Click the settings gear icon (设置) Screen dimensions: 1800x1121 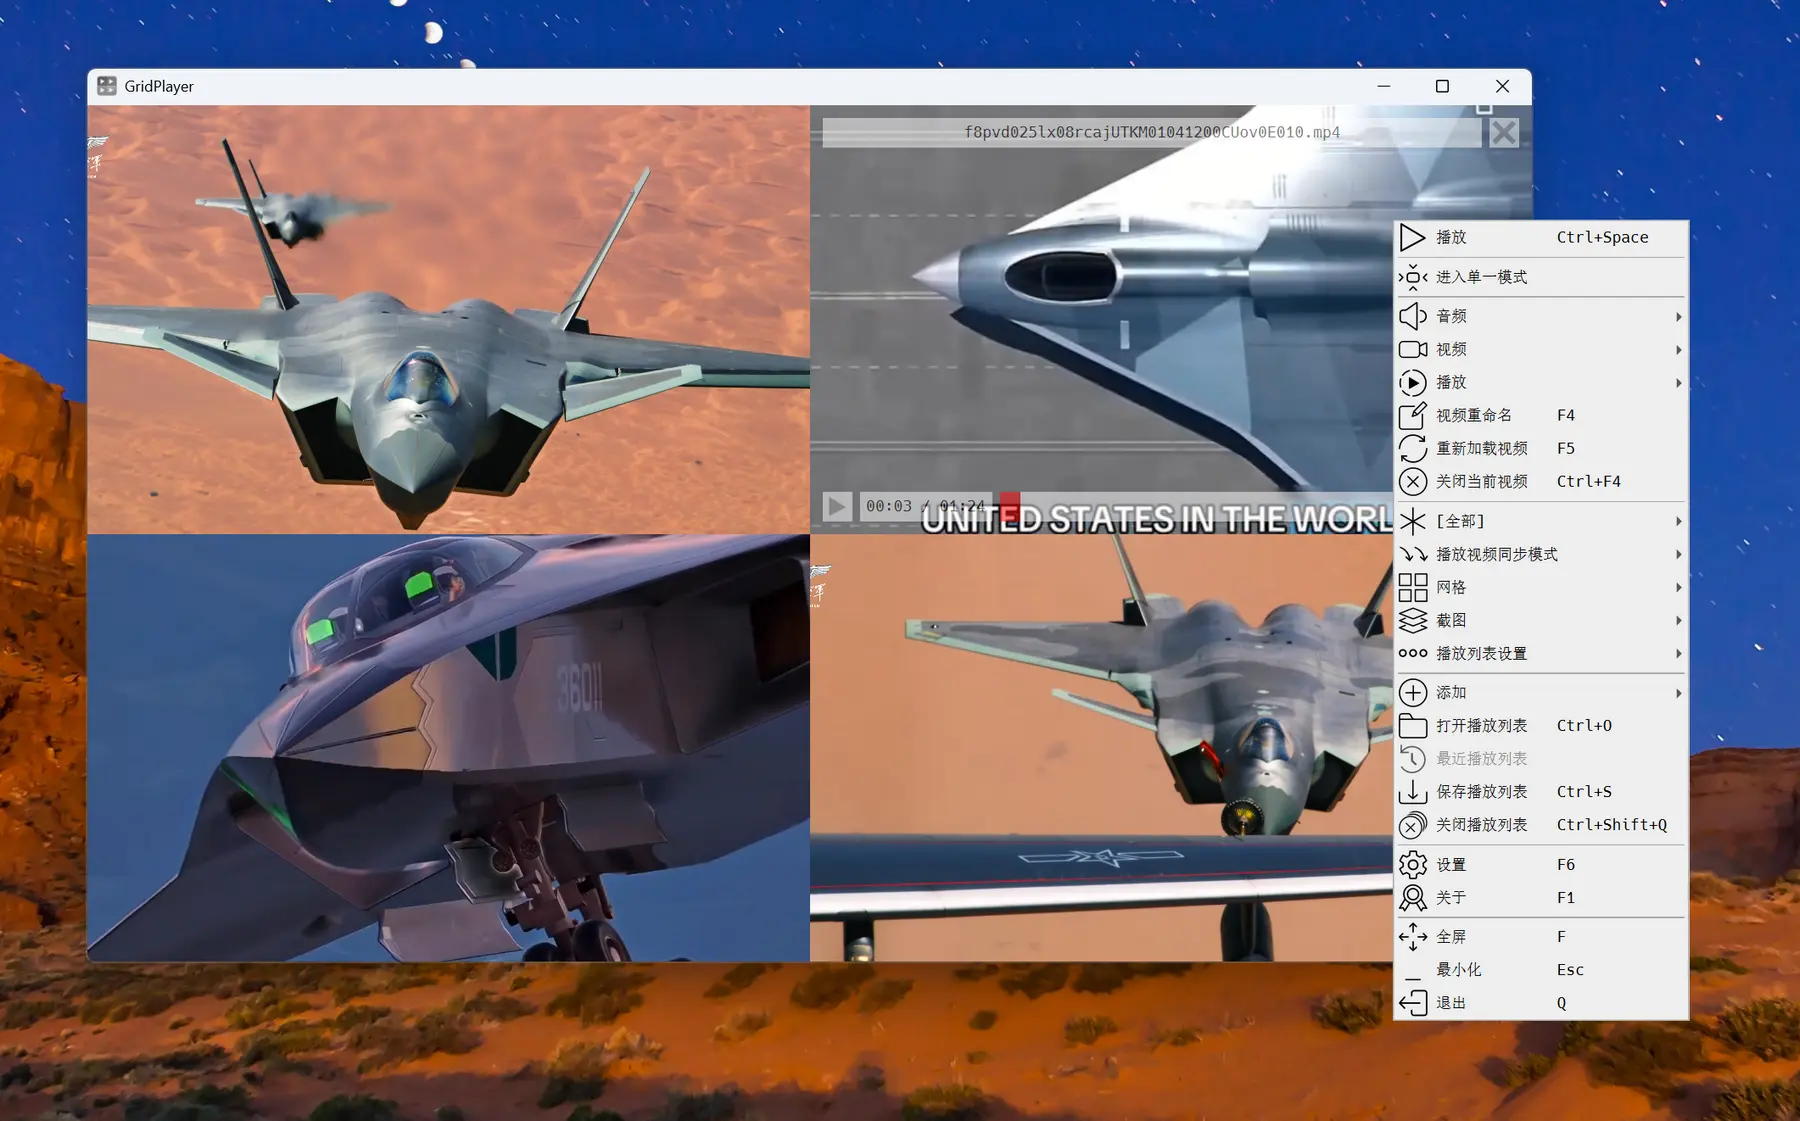[1412, 865]
